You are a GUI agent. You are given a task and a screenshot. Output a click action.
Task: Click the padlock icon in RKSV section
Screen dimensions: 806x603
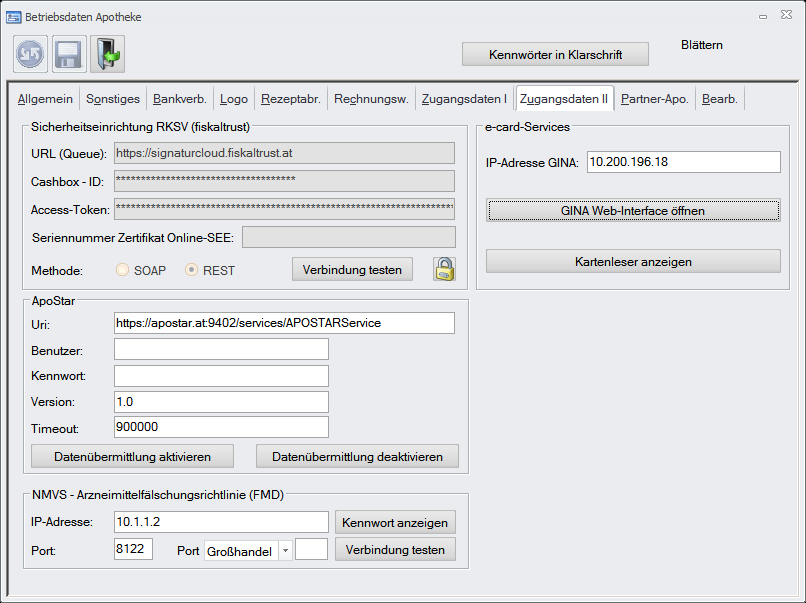click(444, 269)
